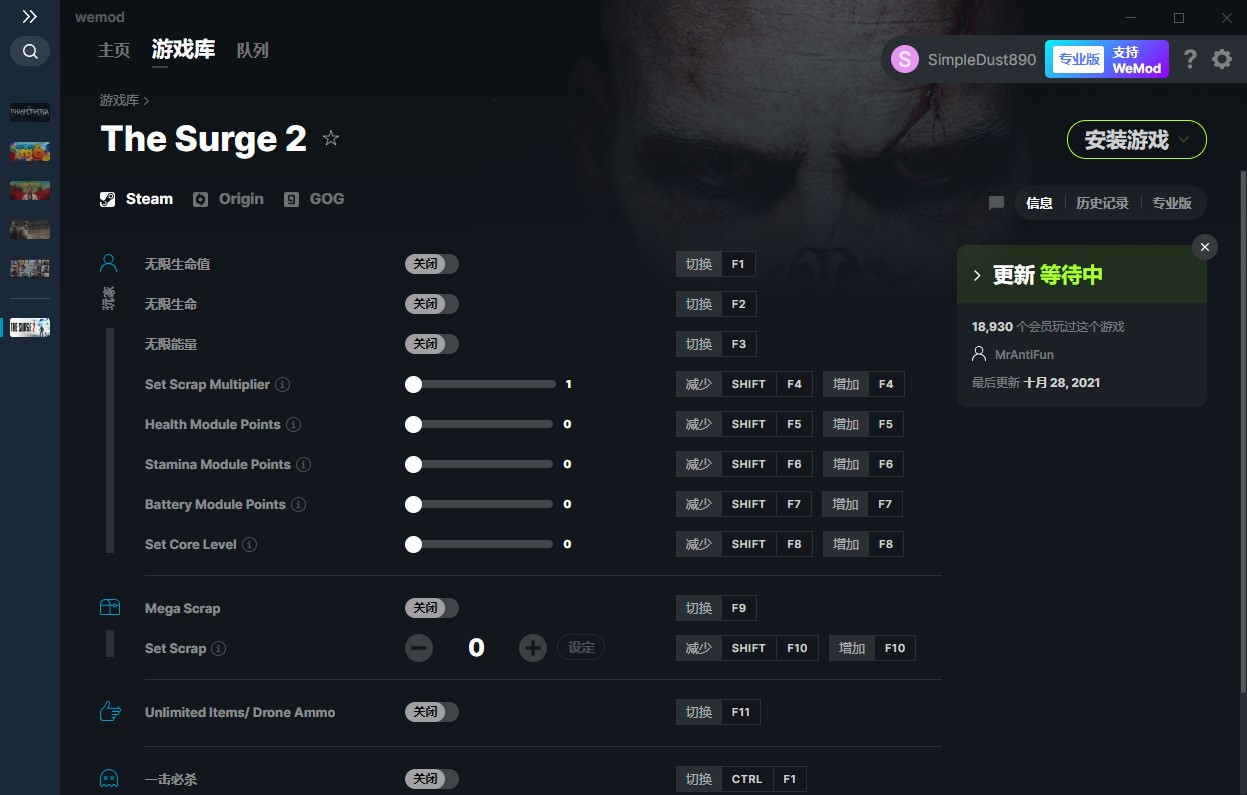Image resolution: width=1247 pixels, height=795 pixels.
Task: Click the player category icon
Action: point(109,264)
